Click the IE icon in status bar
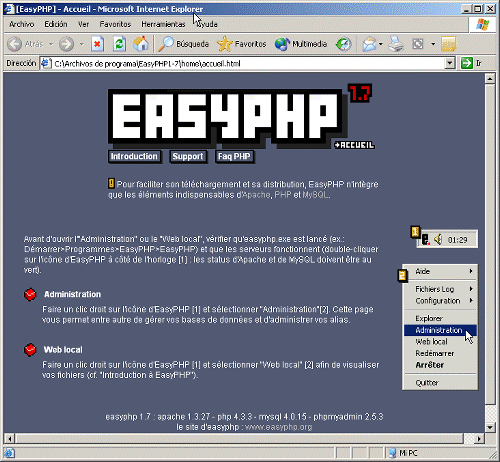 click(9, 453)
